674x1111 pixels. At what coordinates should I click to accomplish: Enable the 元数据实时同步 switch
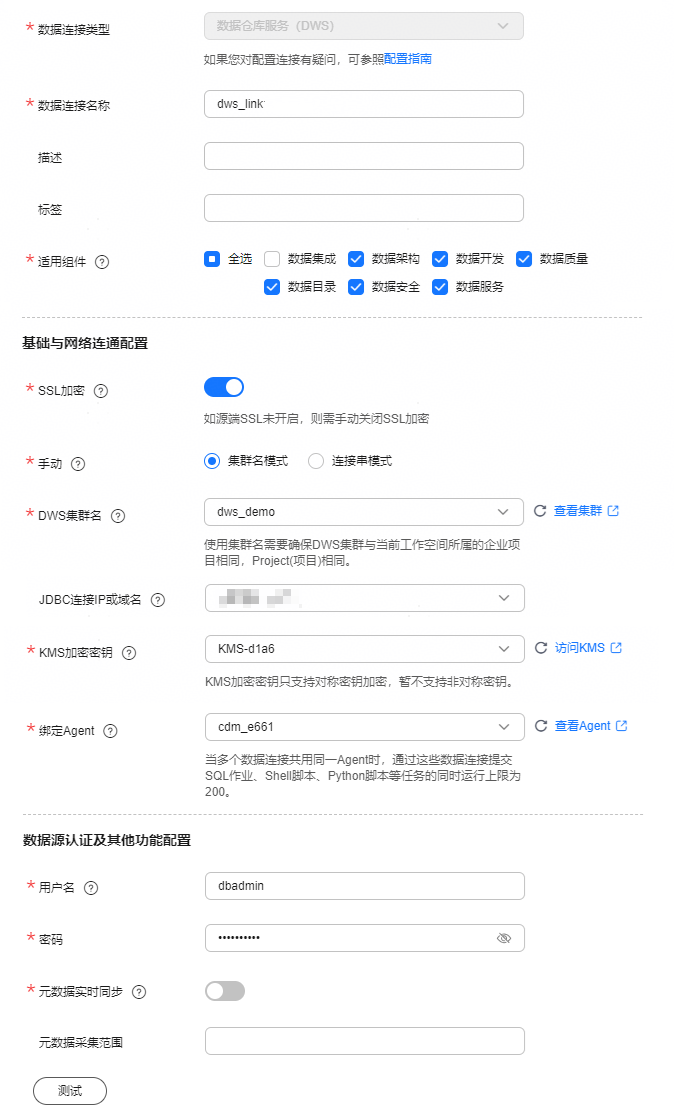click(x=225, y=991)
